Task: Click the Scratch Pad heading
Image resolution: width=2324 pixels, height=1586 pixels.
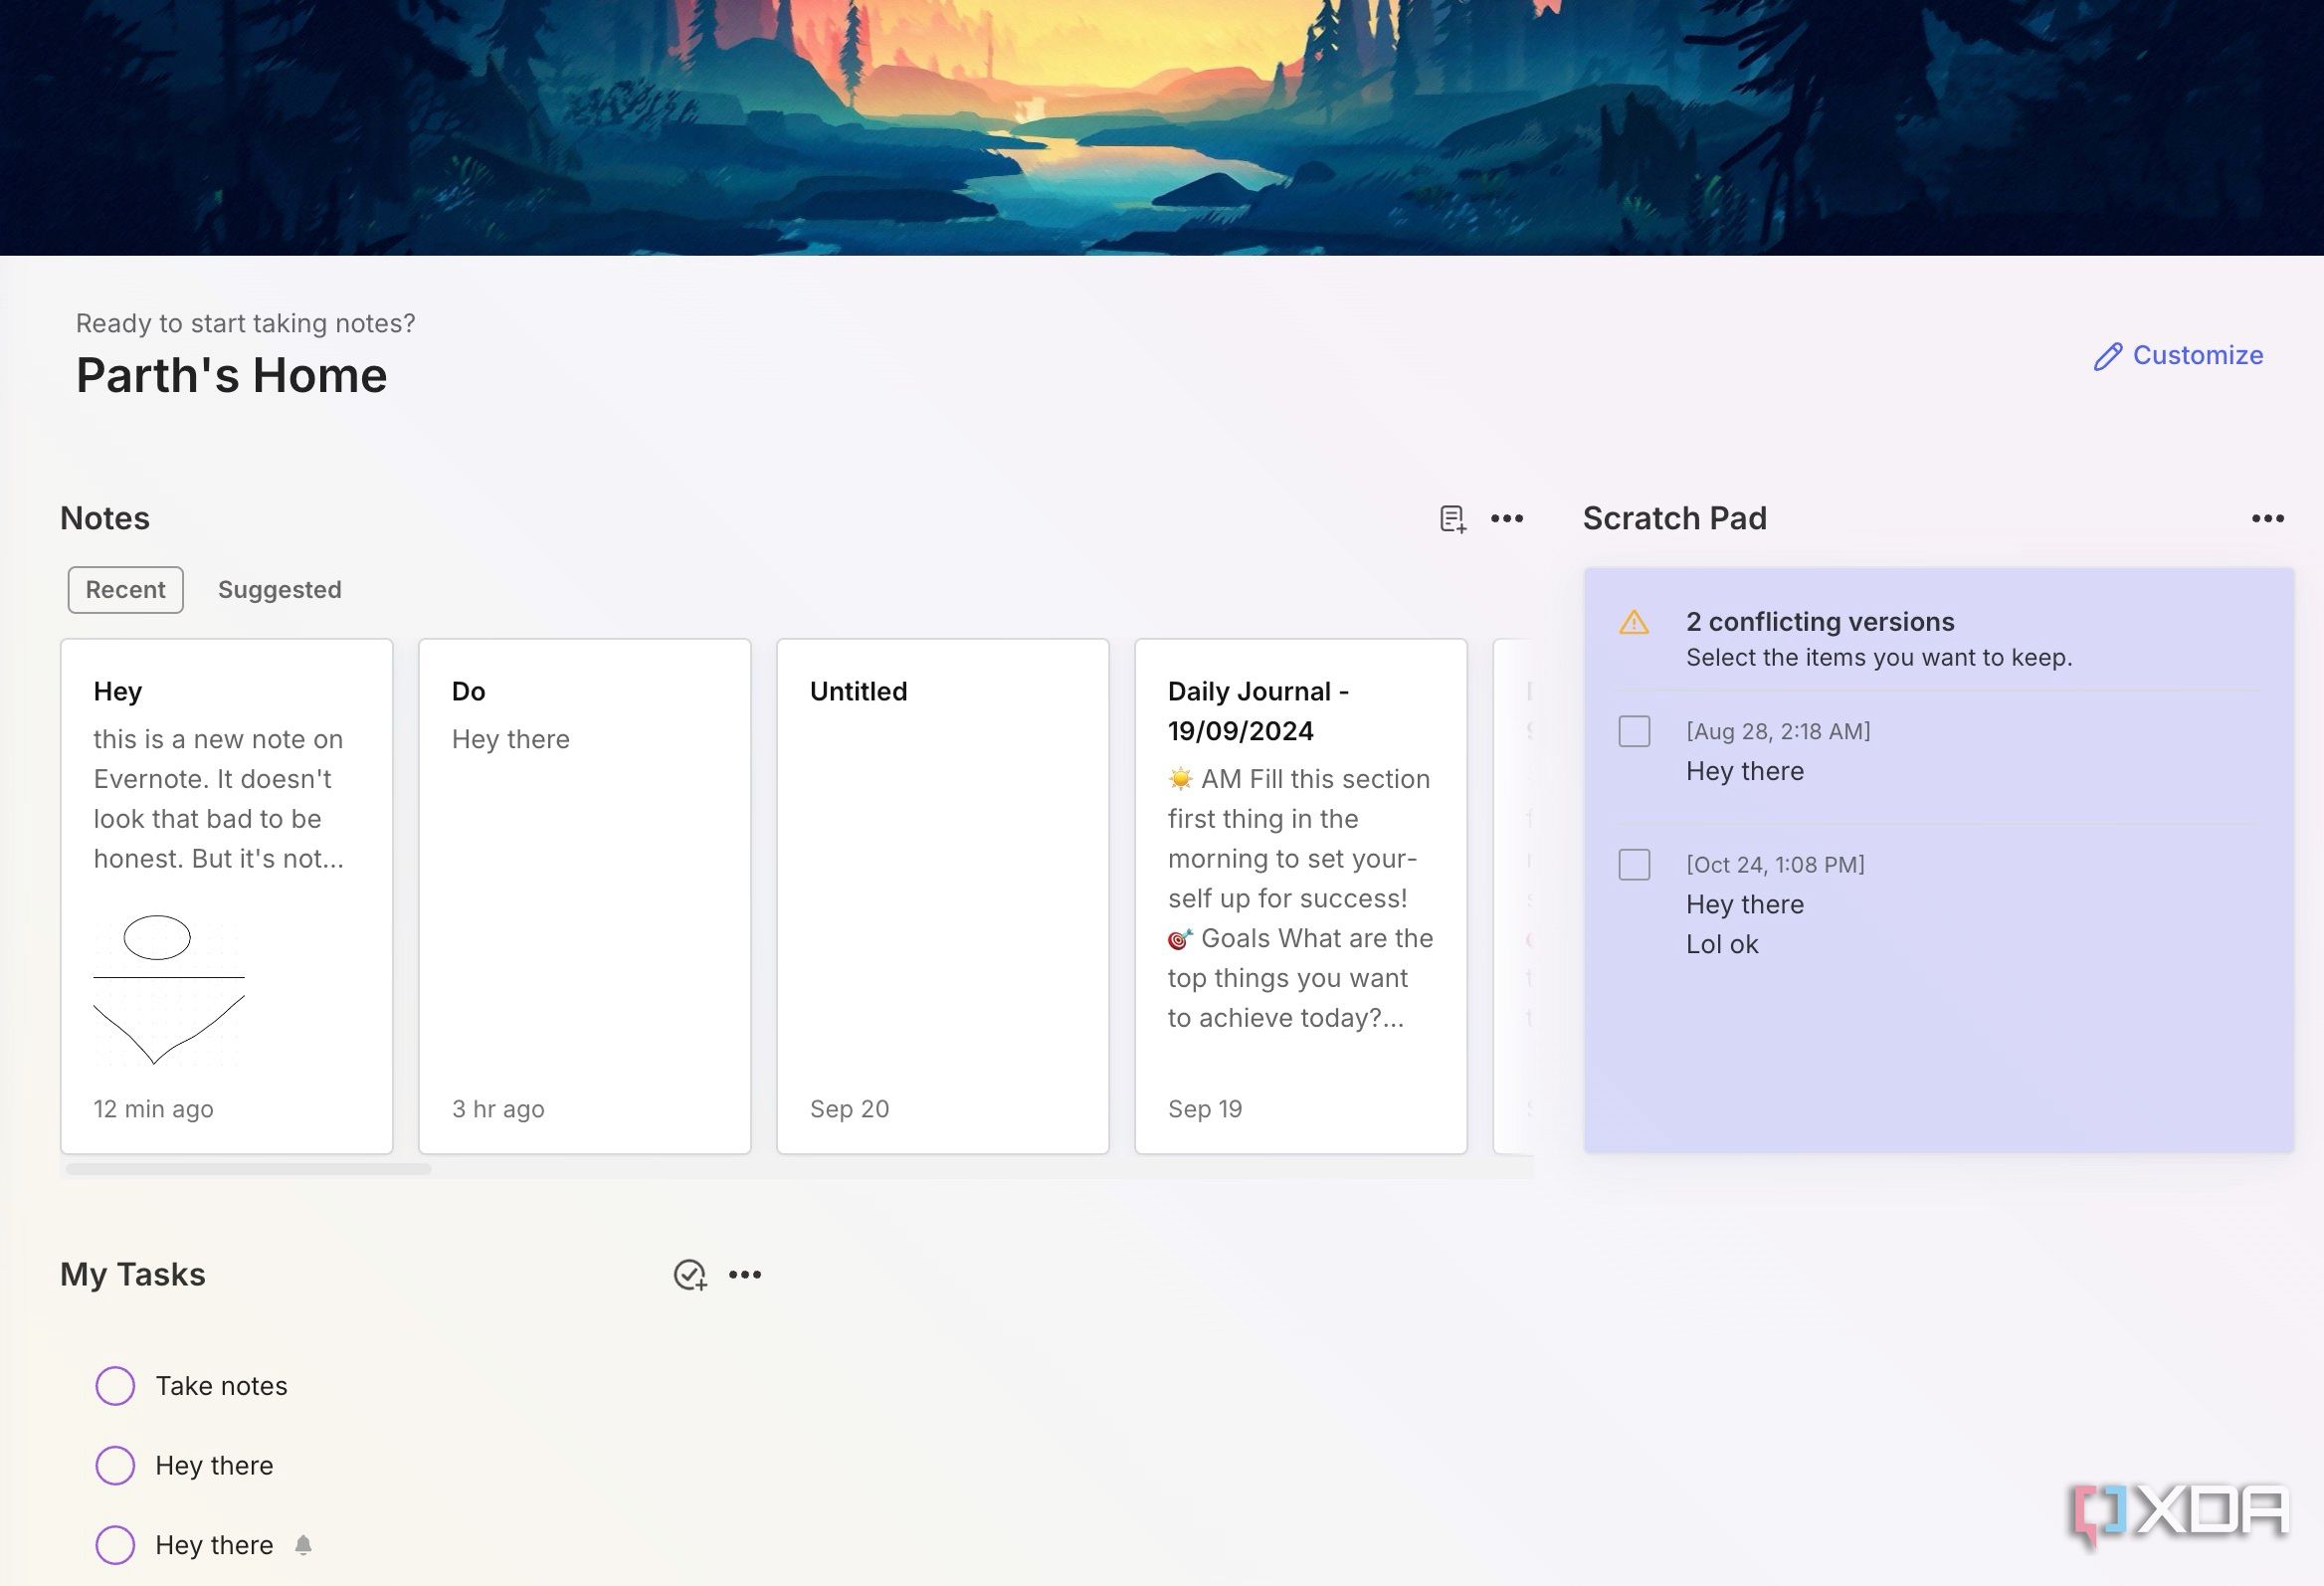Action: pos(1675,518)
